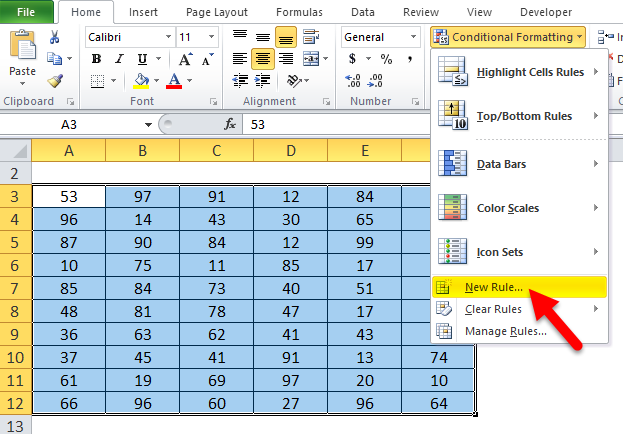Click the Cut scissors icon

[54, 37]
